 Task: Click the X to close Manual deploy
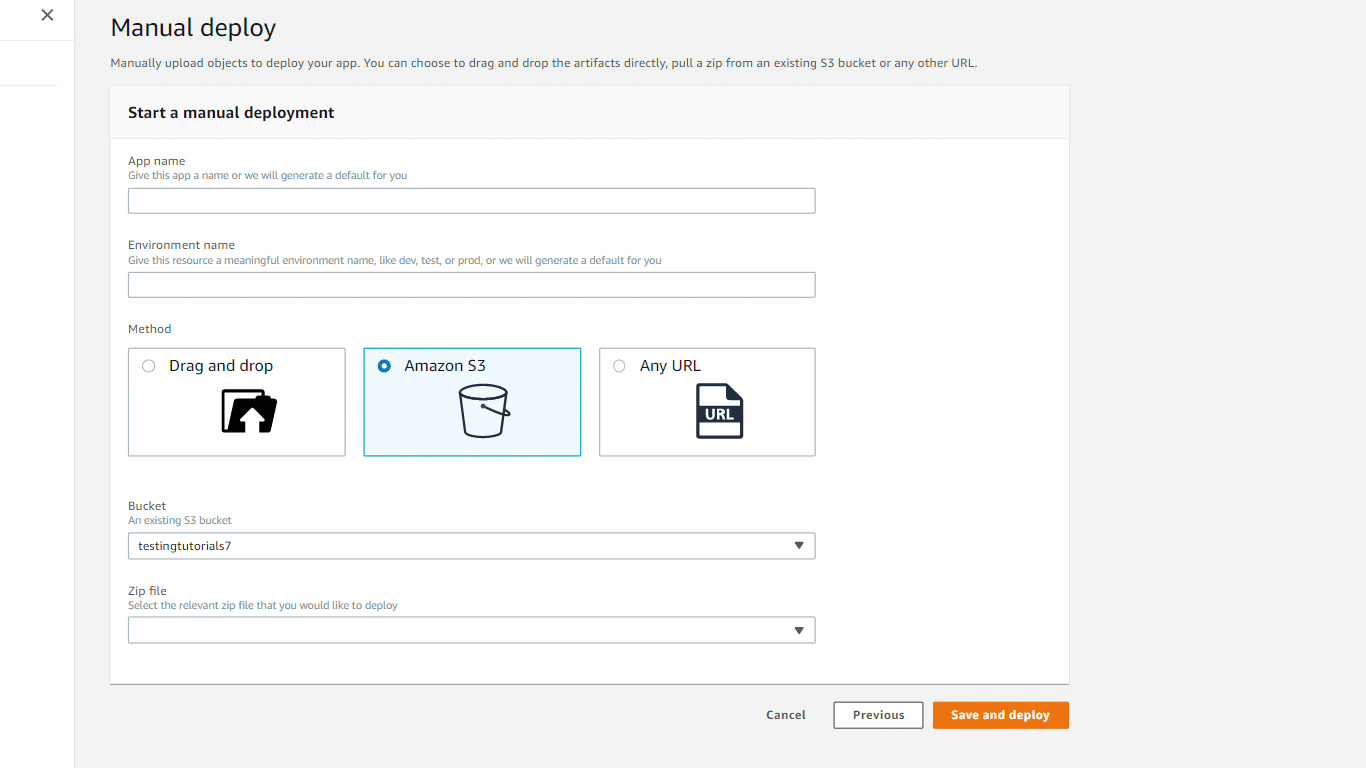click(x=47, y=15)
